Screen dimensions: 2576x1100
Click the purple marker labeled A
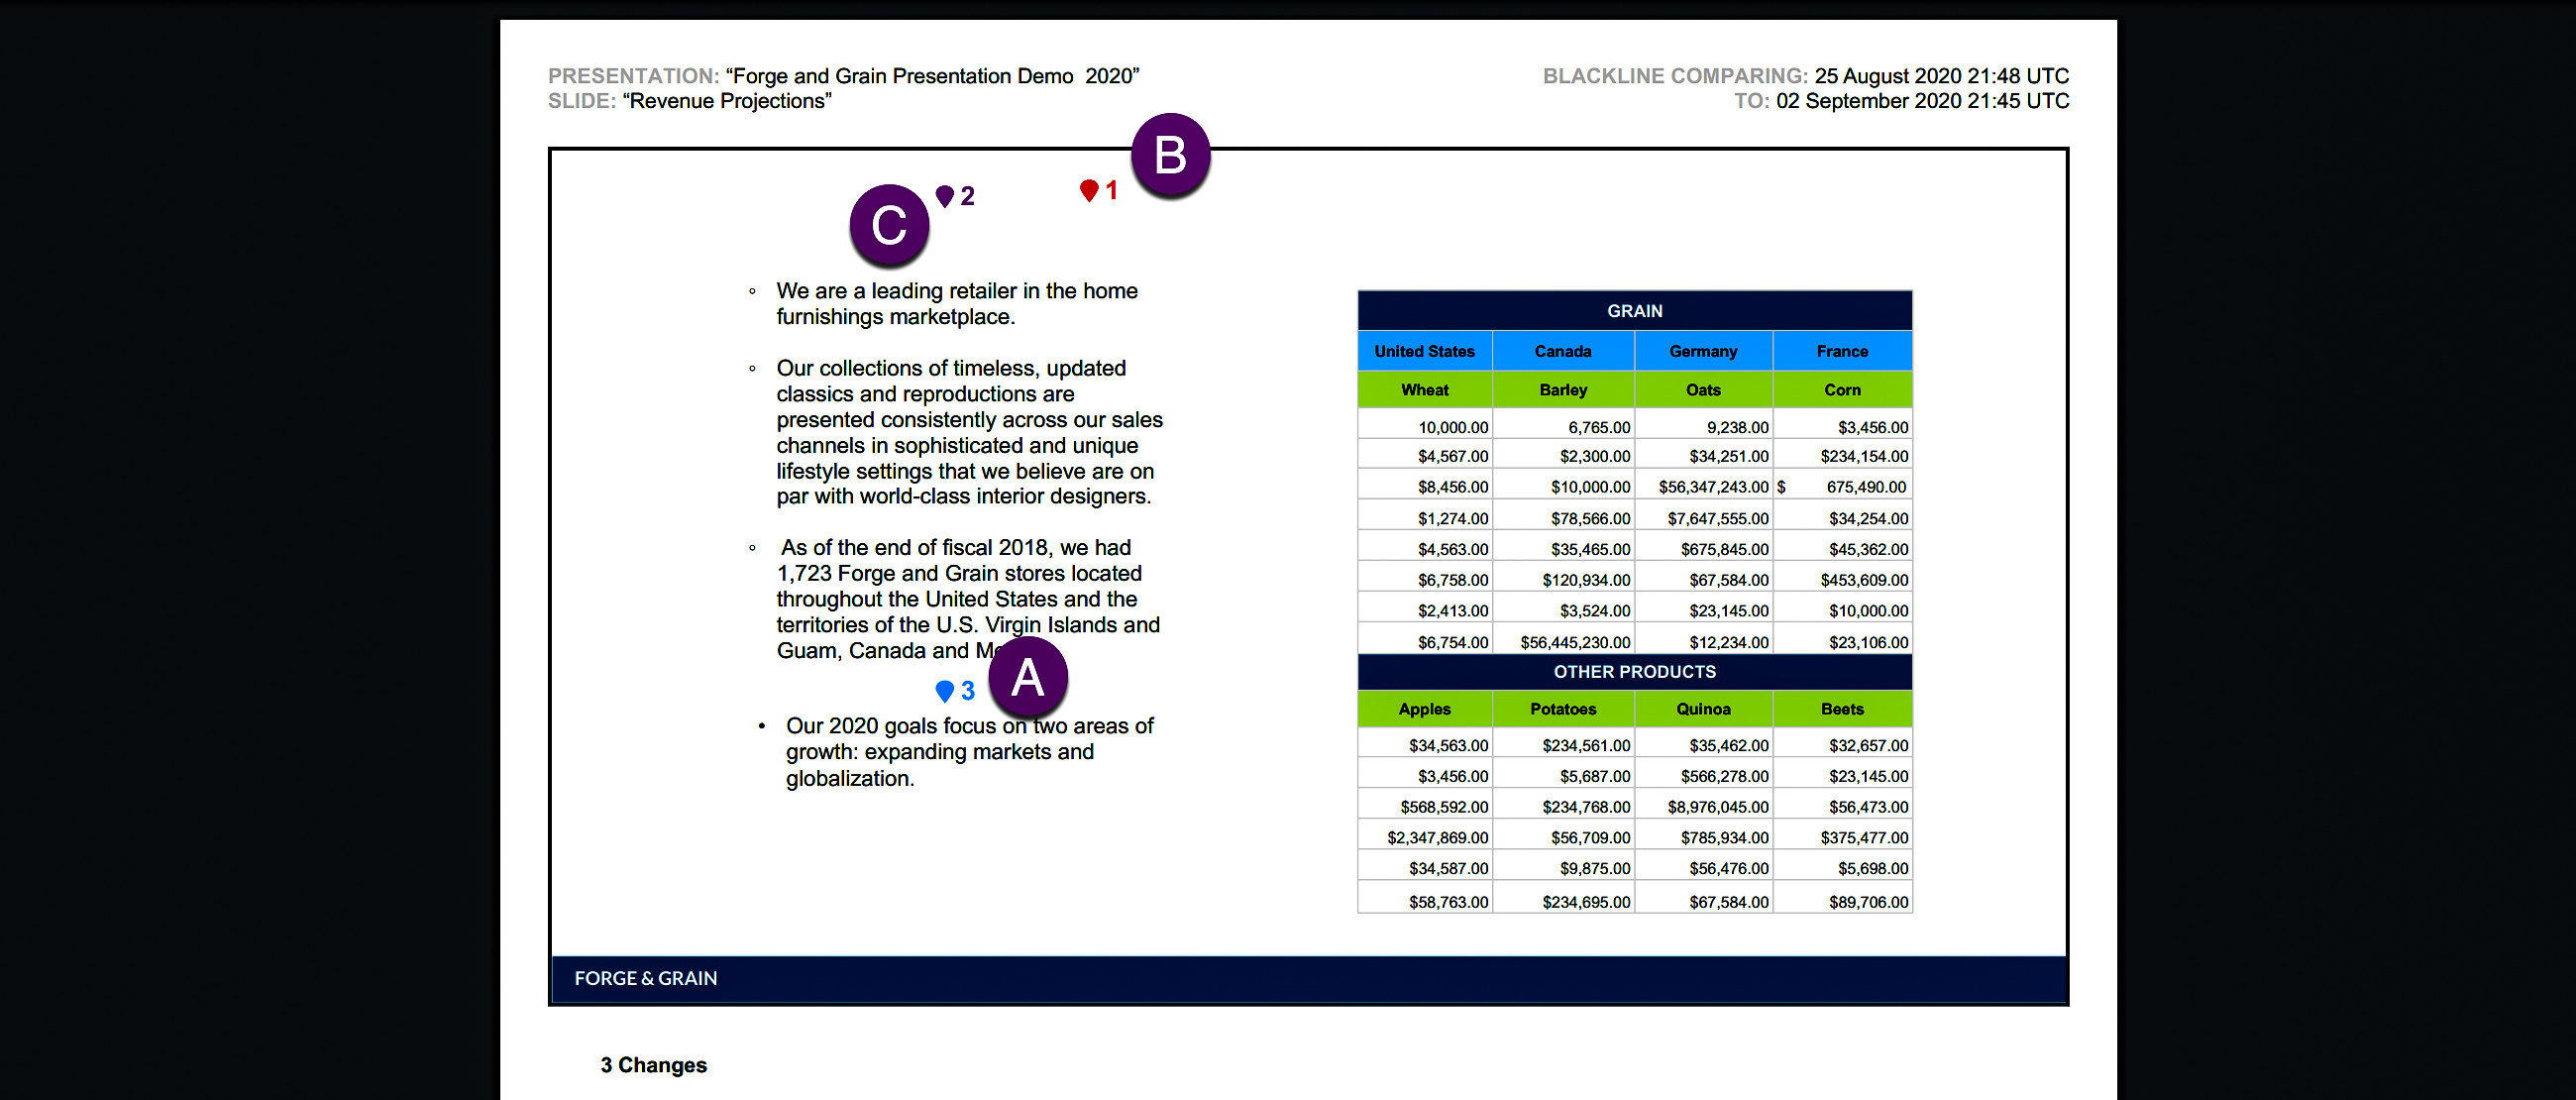point(1028,677)
